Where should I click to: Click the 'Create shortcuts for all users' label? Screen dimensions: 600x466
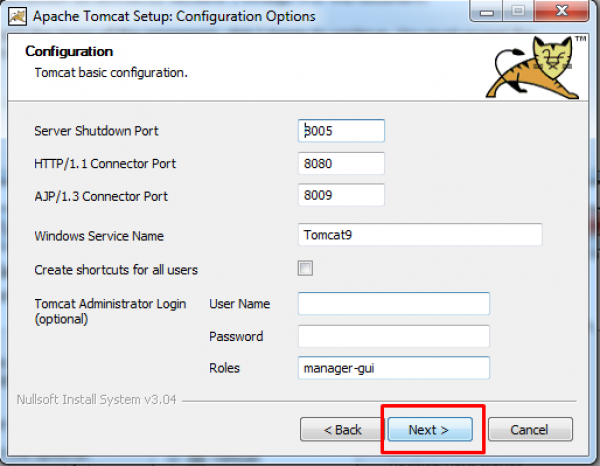coord(116,270)
